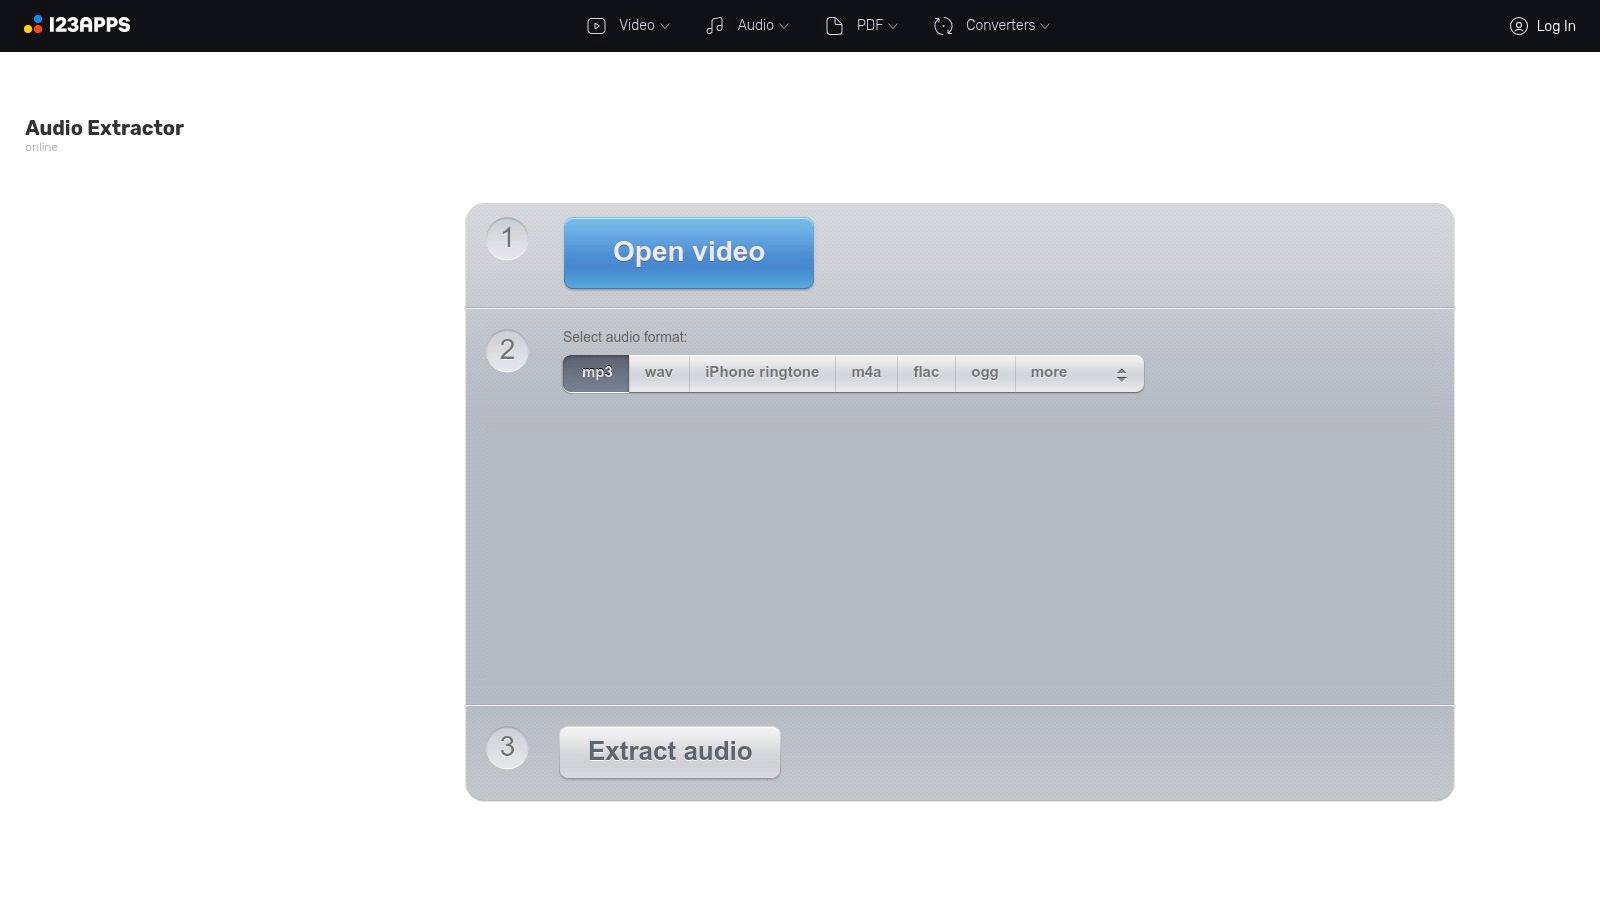Click the Extract audio button

tap(668, 751)
